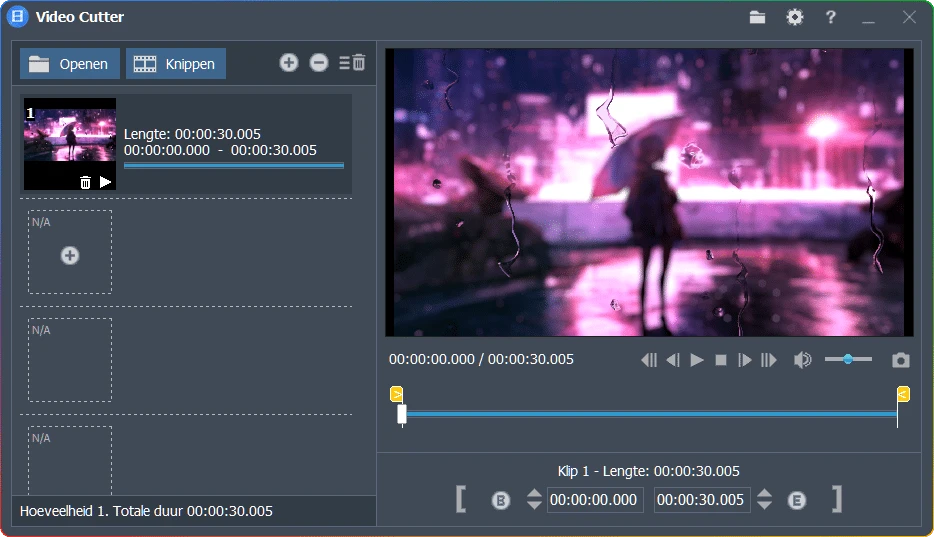Viewport: 934px width, 537px height.
Task: Click the video preview frame
Action: pyautogui.click(x=649, y=192)
